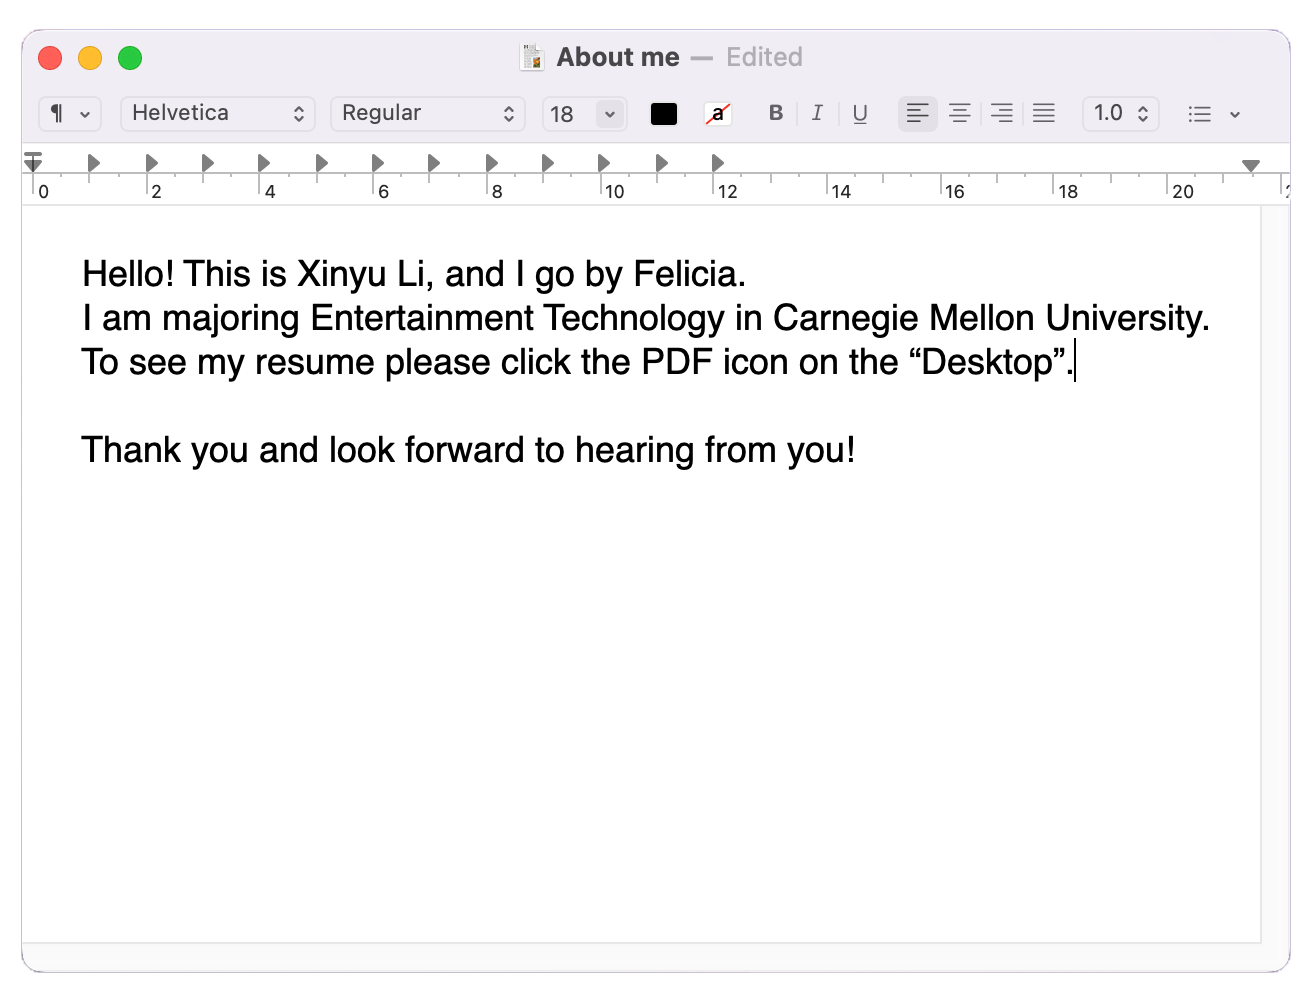Center align the text
This screenshot has height=998, width=1310.
pos(959,114)
